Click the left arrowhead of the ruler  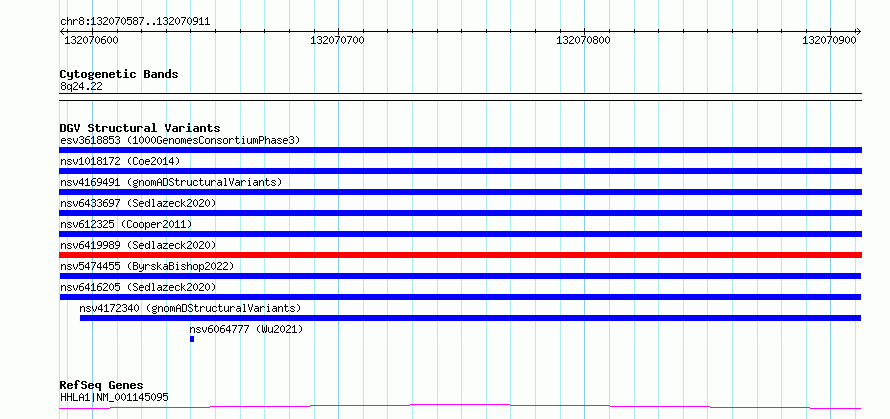click(62, 31)
